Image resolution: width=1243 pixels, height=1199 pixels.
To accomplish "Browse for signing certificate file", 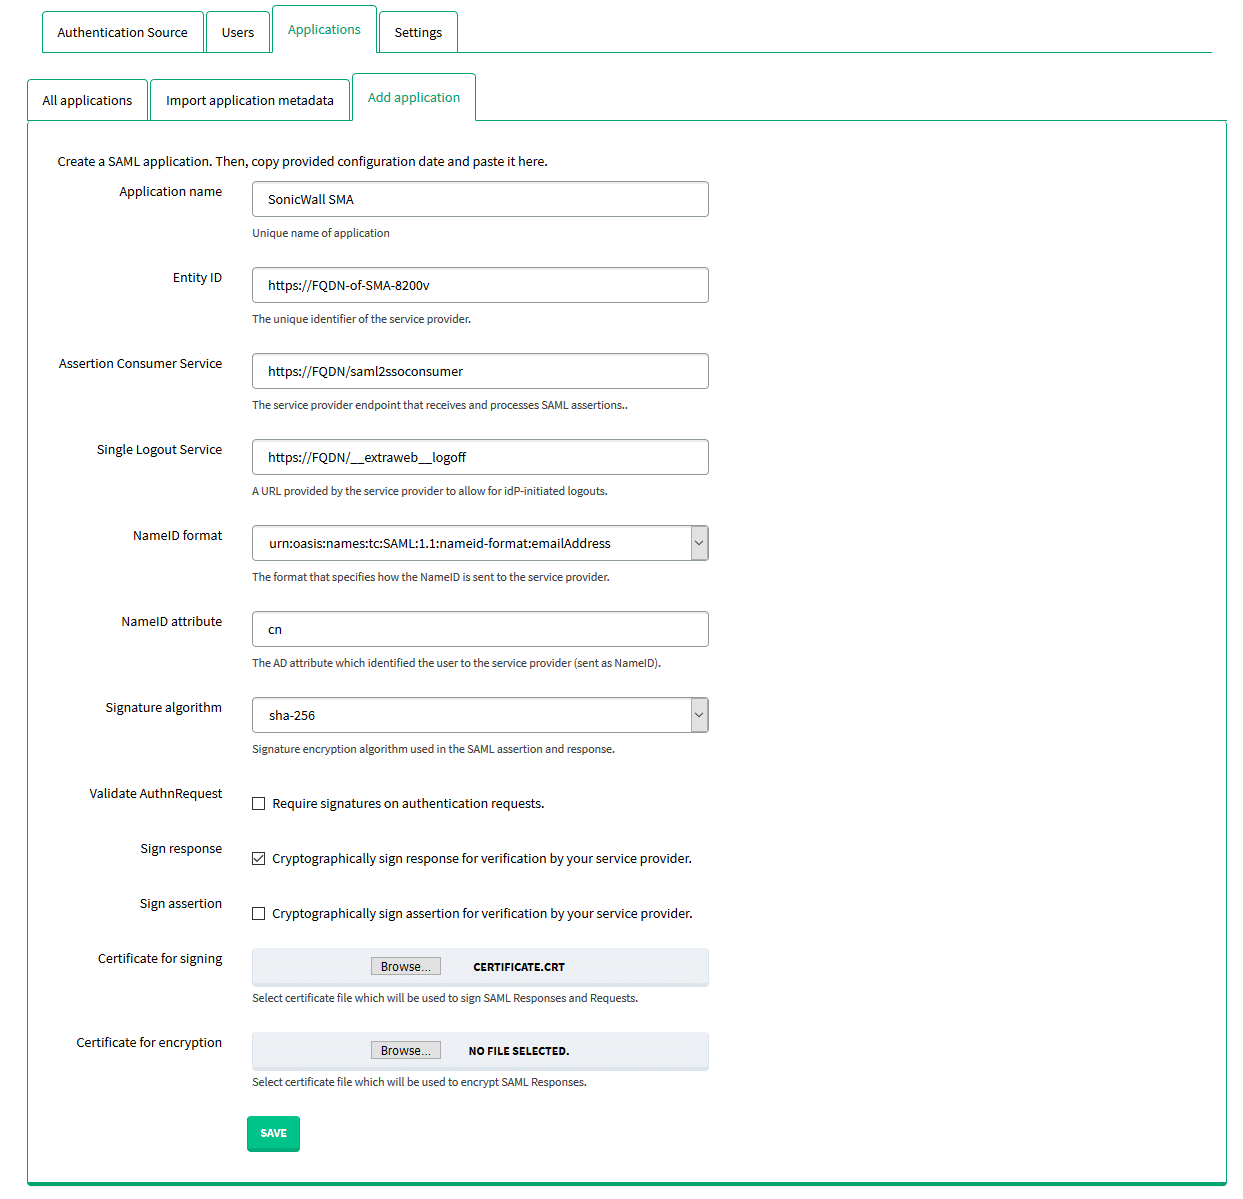I will click(x=405, y=967).
